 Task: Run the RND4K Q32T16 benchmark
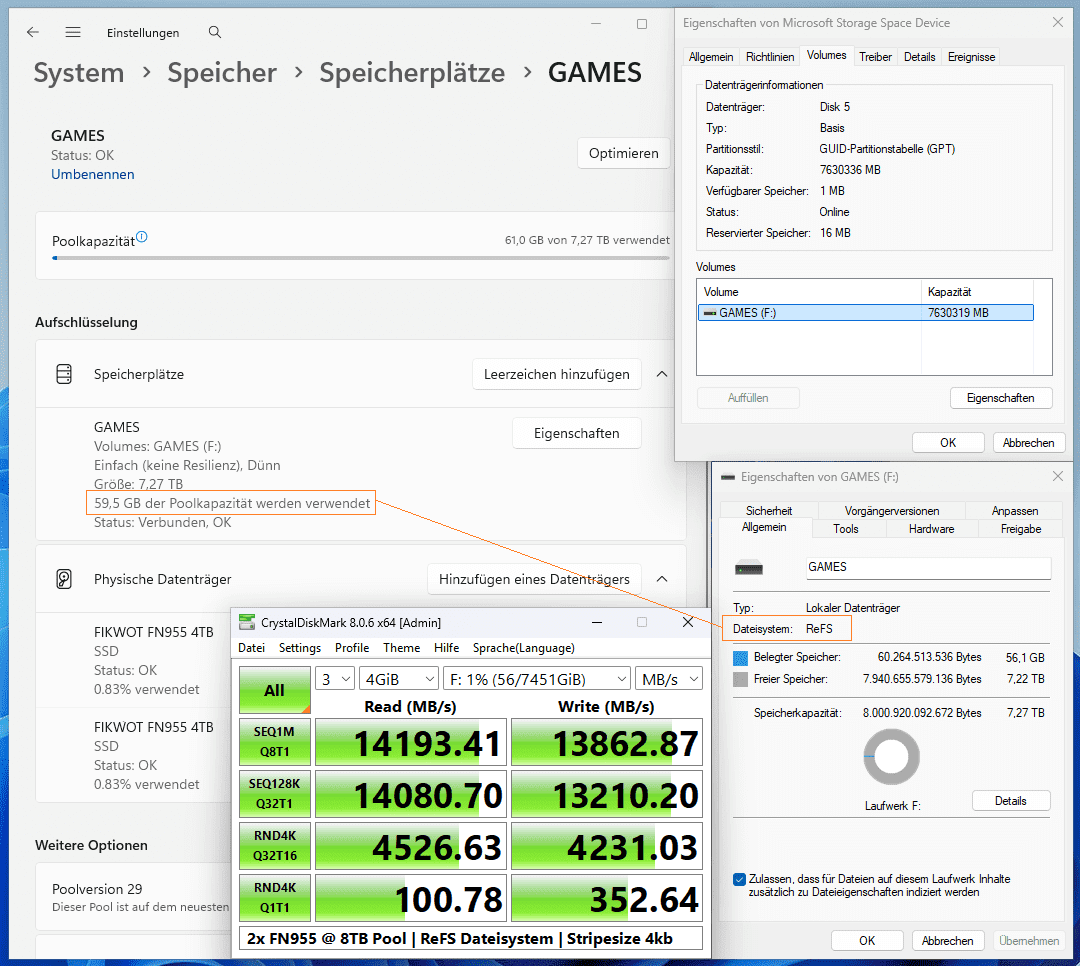(274, 845)
